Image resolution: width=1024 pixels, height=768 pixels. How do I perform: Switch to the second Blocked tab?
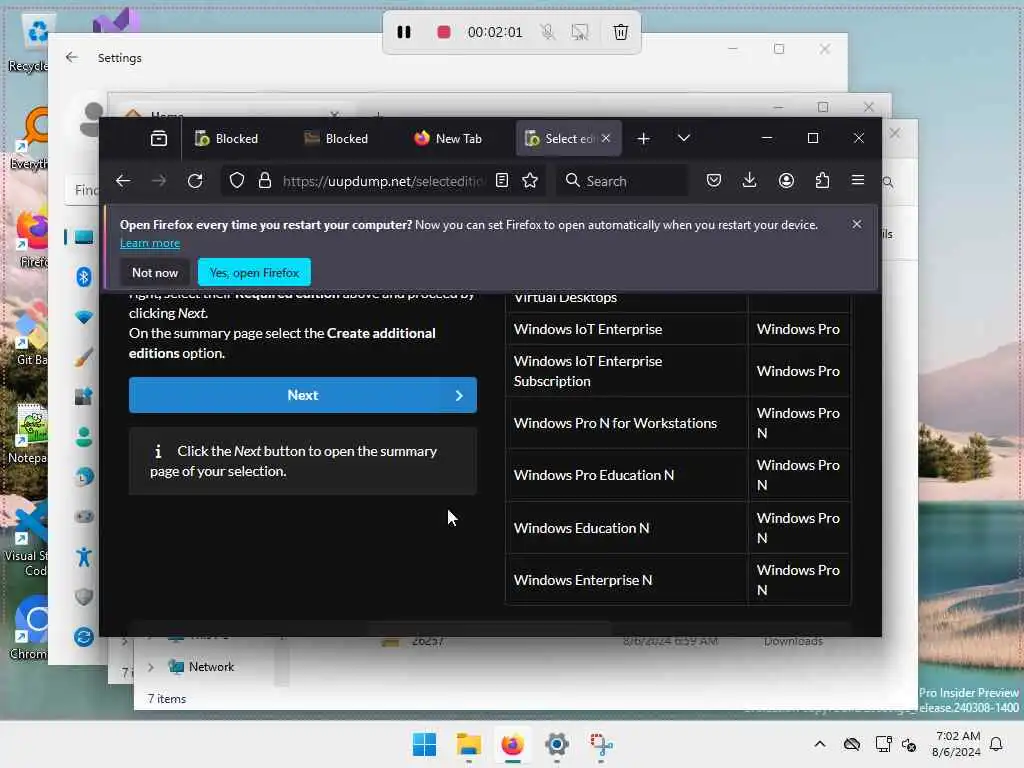(x=338, y=138)
